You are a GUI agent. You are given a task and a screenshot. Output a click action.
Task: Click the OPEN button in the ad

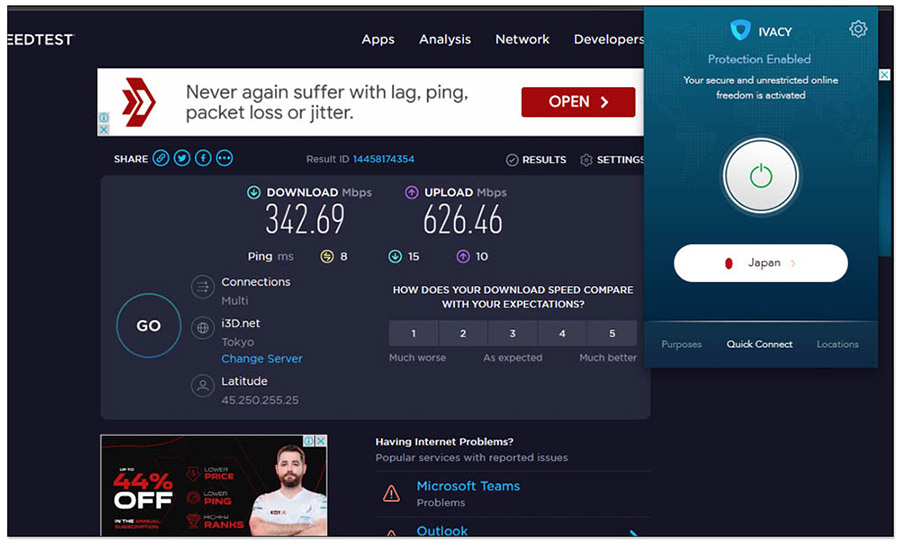[578, 102]
